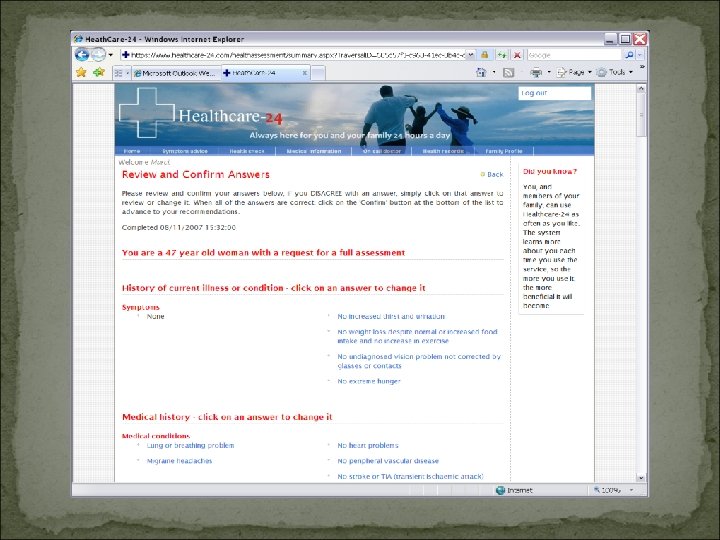720x540 pixels.
Task: Click the Add to Favorites star icon
Action: point(99,72)
